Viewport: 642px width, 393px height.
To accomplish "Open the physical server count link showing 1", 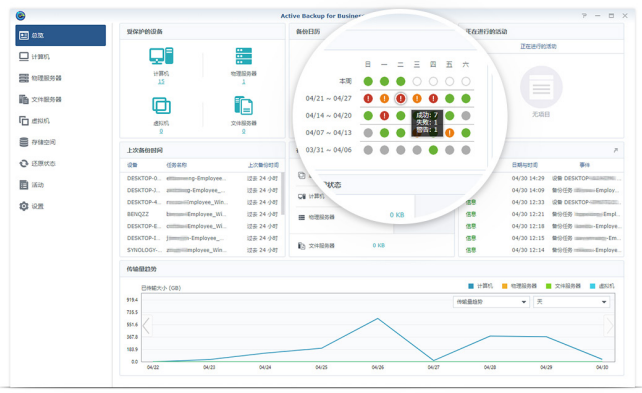I will 244,81.
